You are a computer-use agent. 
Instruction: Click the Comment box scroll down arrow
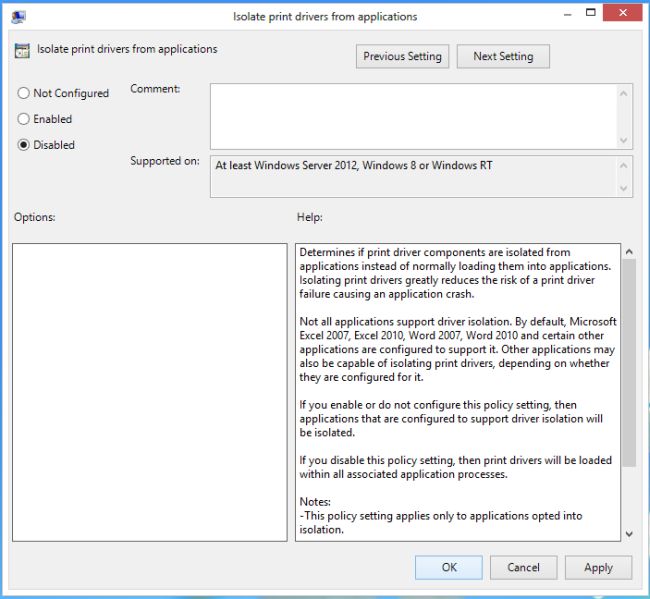[x=623, y=141]
